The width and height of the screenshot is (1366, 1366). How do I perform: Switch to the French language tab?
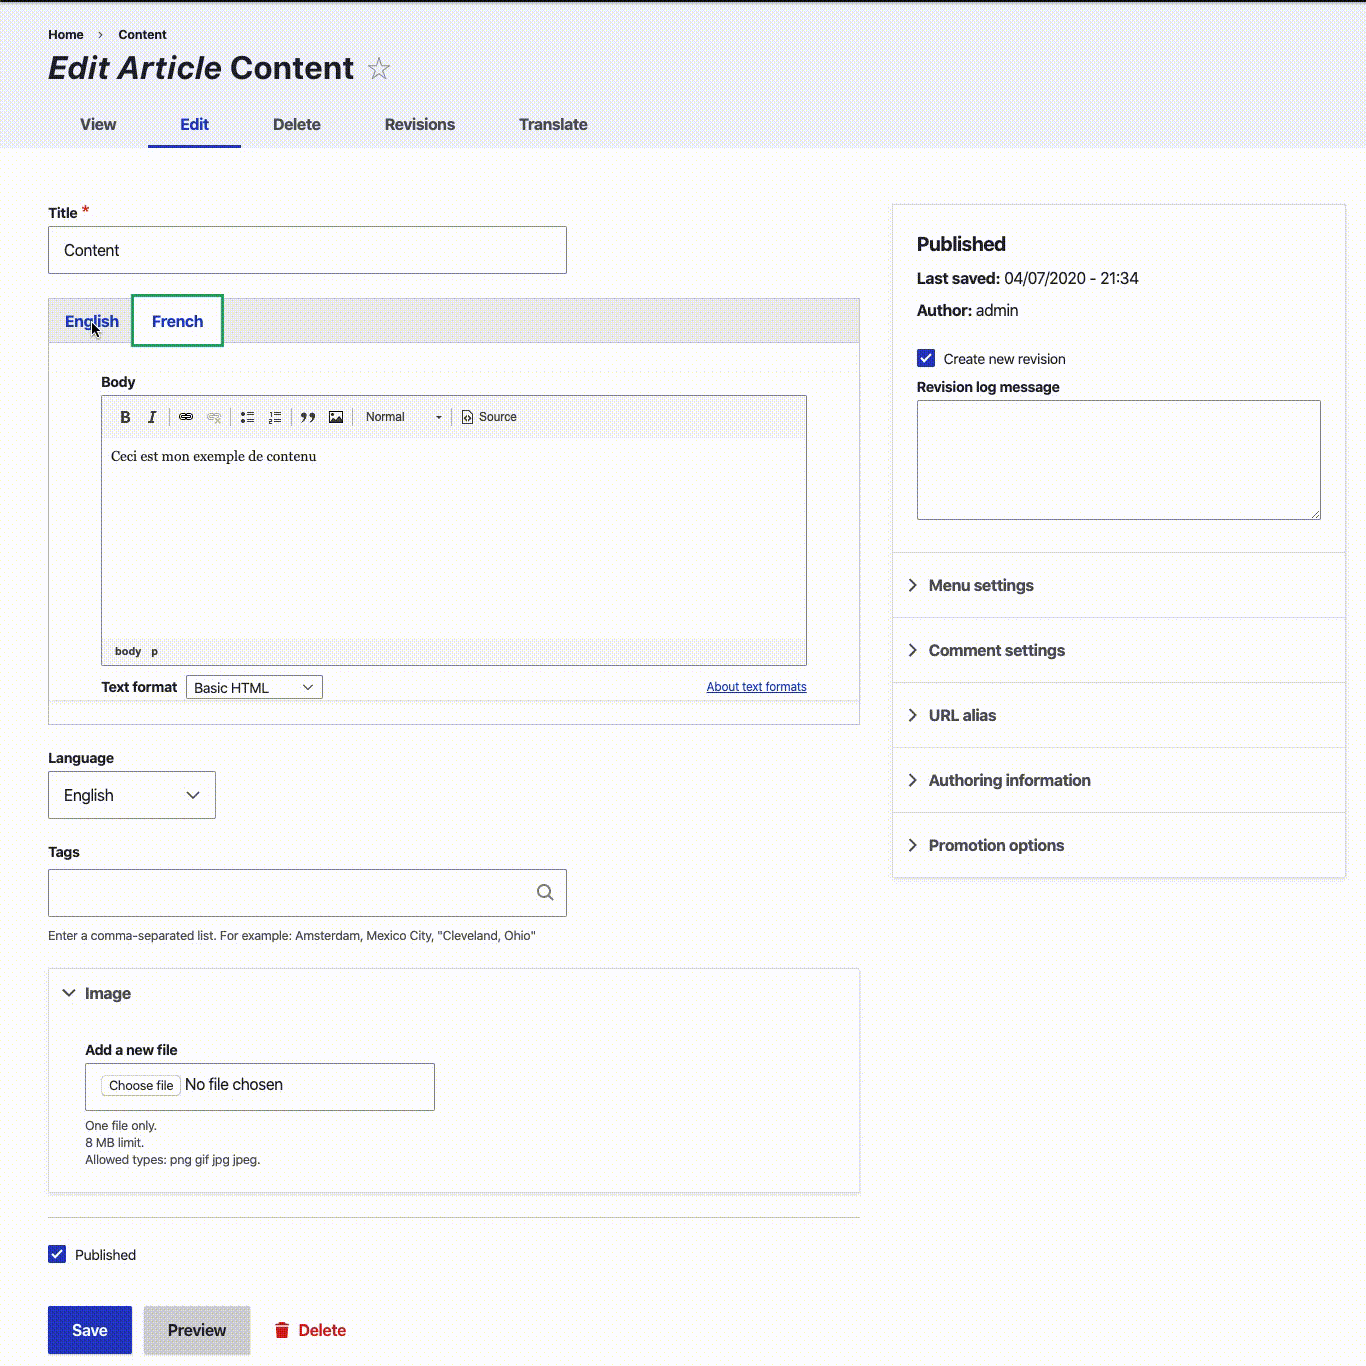click(177, 321)
